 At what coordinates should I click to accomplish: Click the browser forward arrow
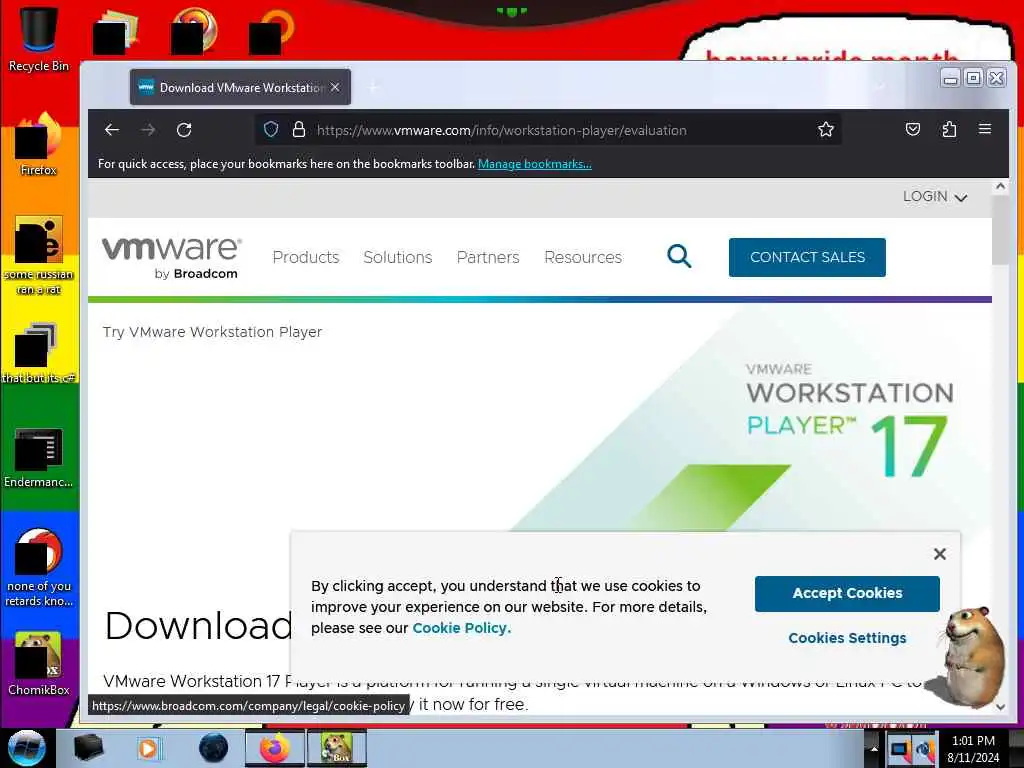click(148, 130)
